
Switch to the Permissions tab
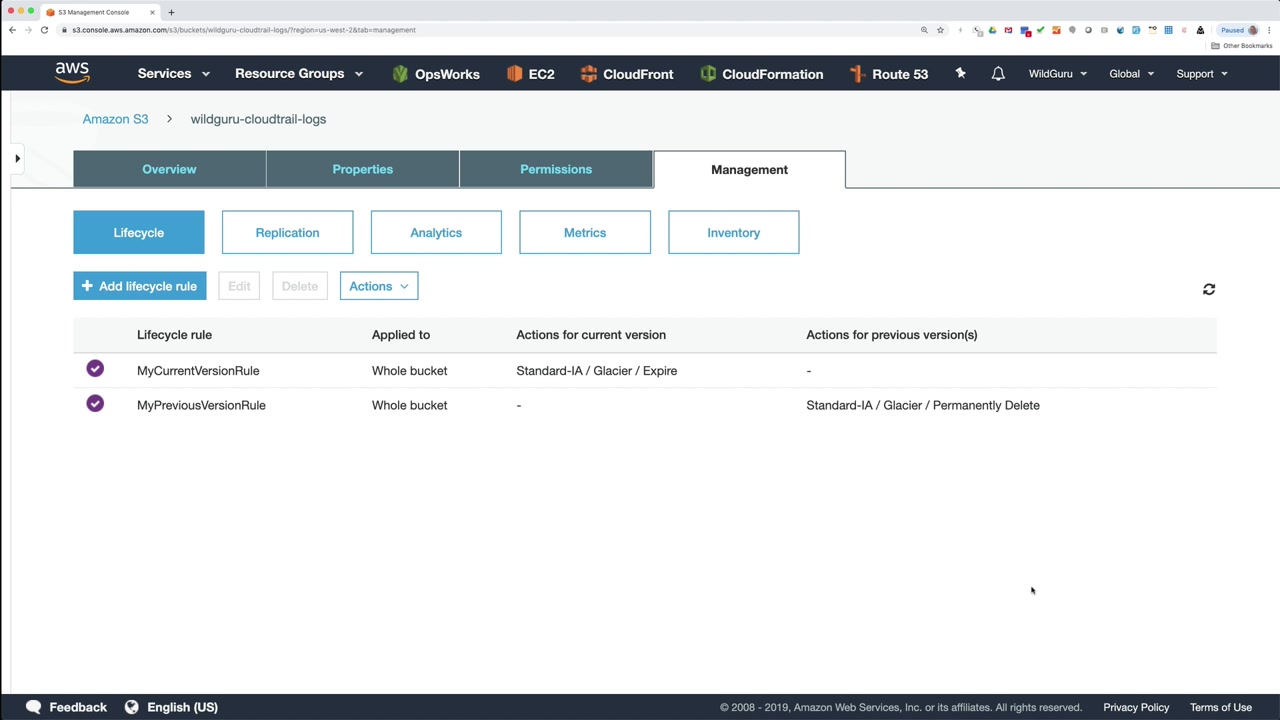click(x=556, y=169)
